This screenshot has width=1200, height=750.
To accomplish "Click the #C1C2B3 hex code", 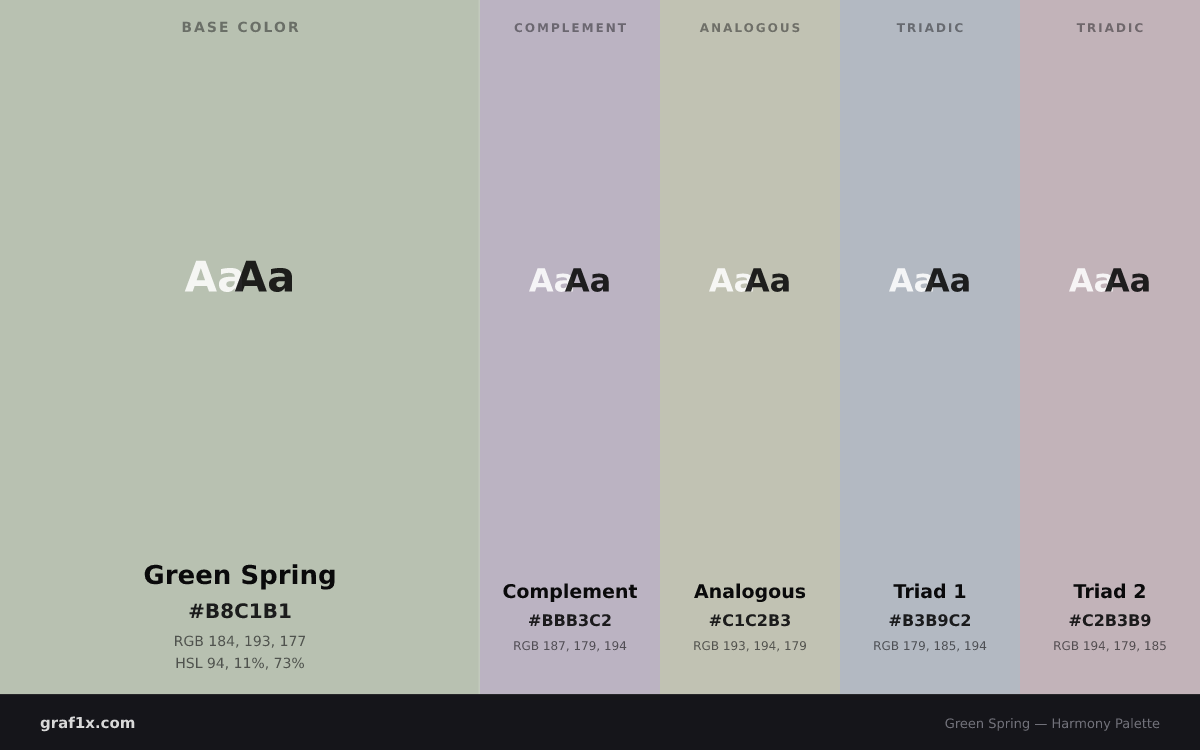I will (750, 621).
